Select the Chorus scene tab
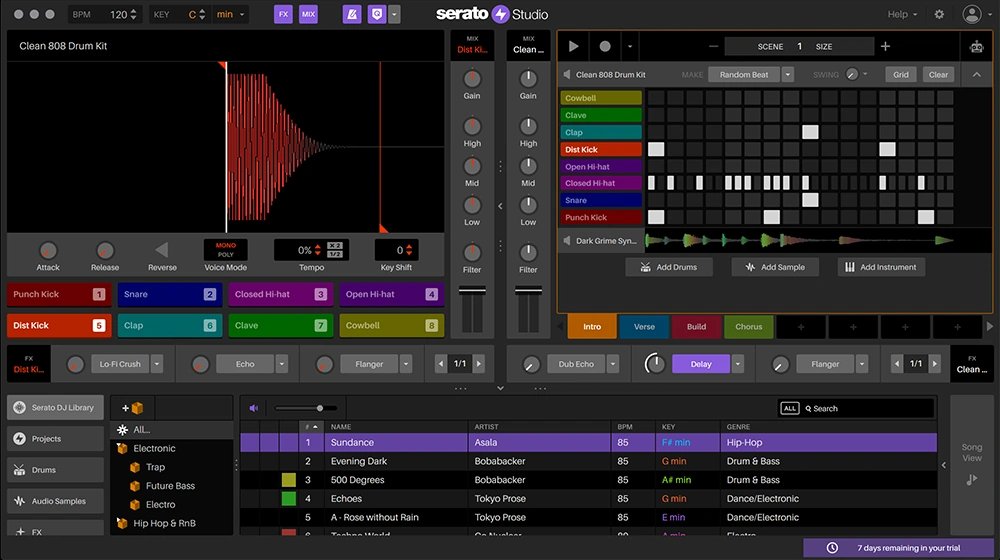Viewport: 1000px width, 560px height. 748,327
